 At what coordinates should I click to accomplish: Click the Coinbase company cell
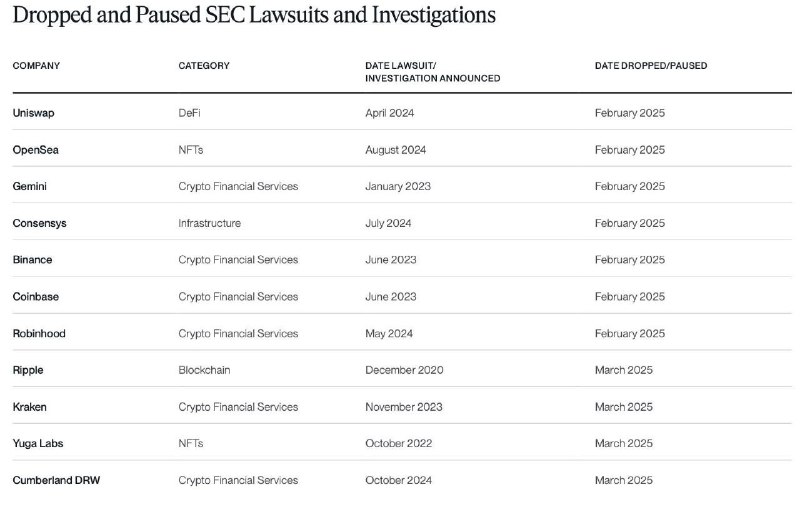point(36,297)
